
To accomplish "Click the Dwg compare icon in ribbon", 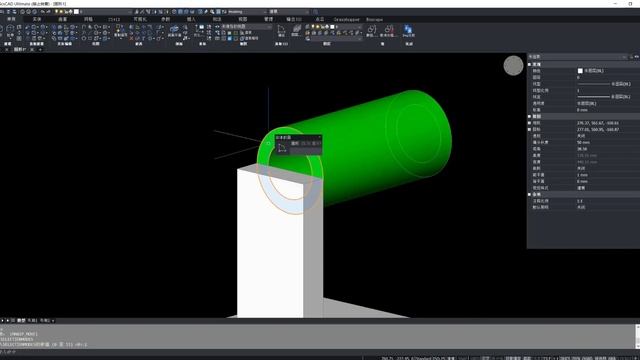I will pos(408,31).
